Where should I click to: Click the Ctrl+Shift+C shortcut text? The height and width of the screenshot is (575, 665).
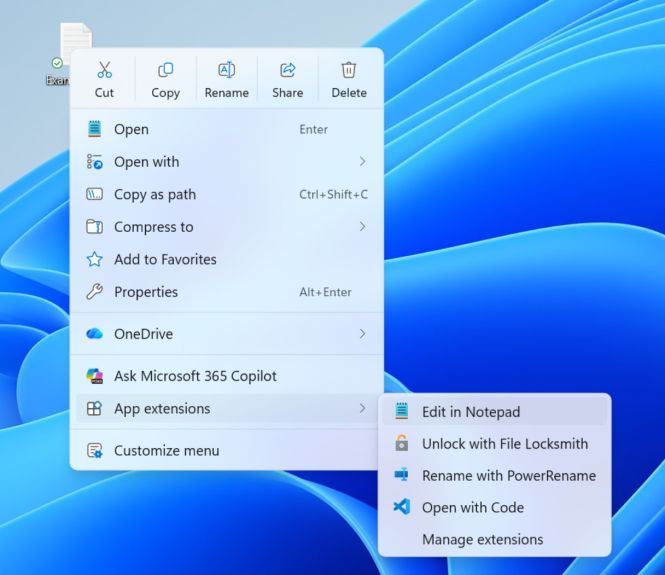click(x=333, y=194)
